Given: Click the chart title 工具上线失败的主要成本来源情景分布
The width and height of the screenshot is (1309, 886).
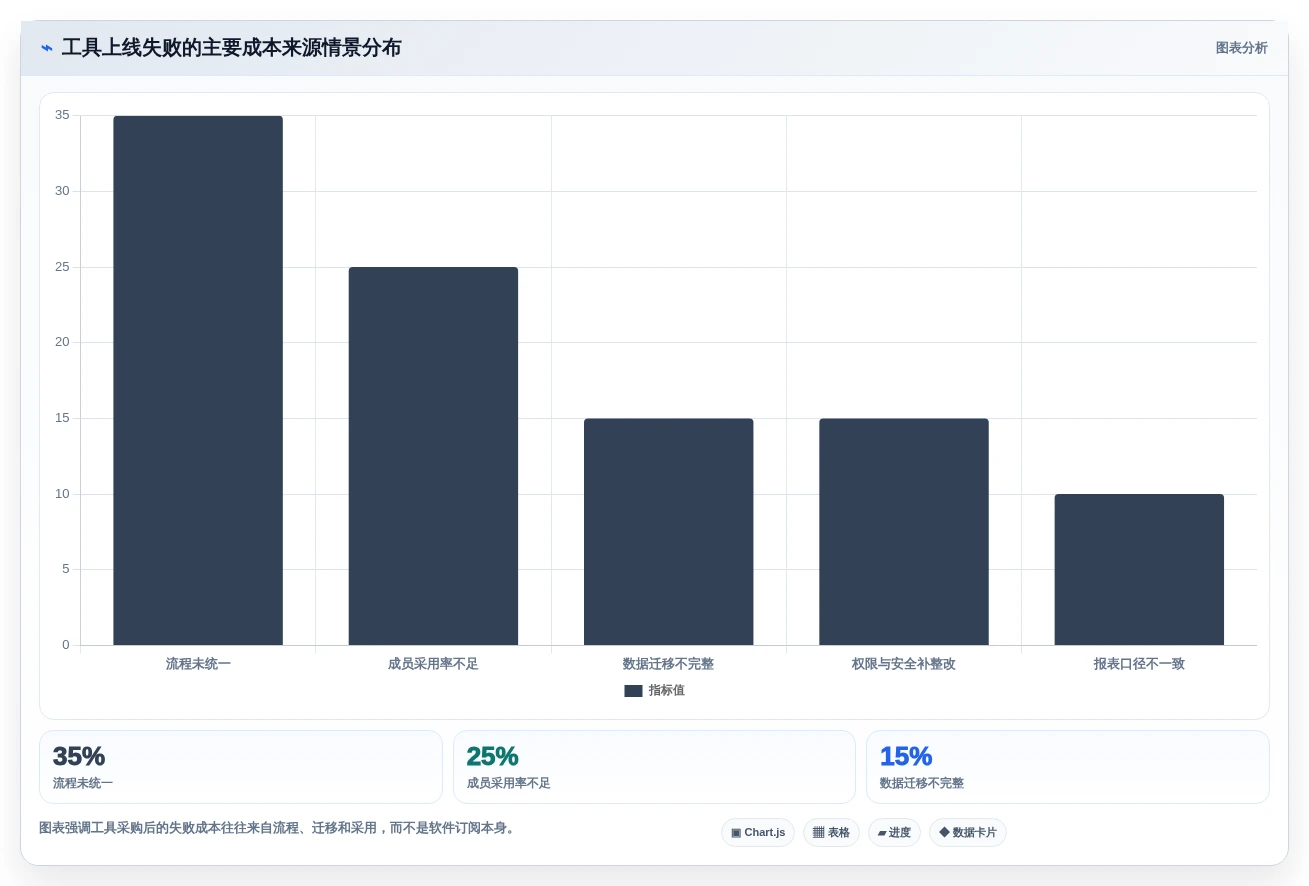Looking at the screenshot, I should (231, 48).
